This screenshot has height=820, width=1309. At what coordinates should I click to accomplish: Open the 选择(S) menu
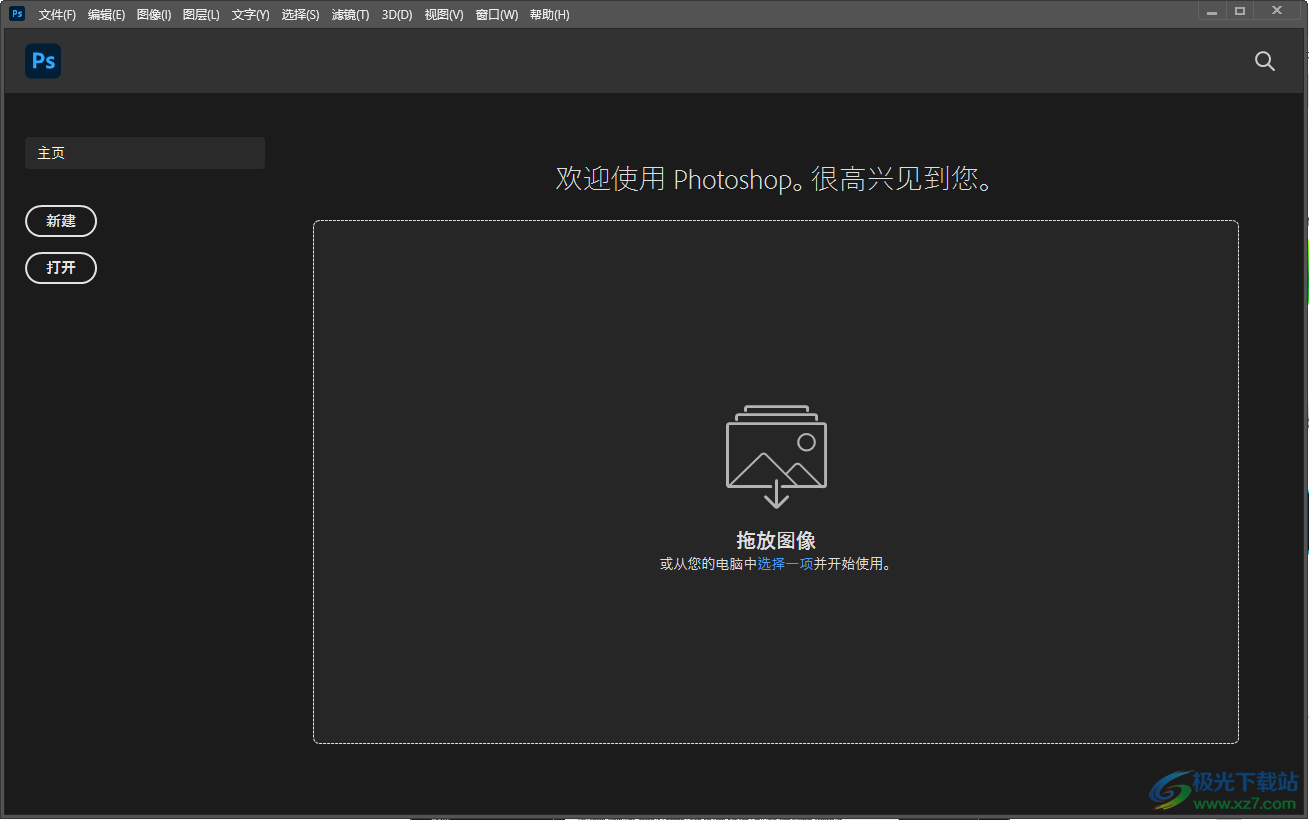point(300,14)
